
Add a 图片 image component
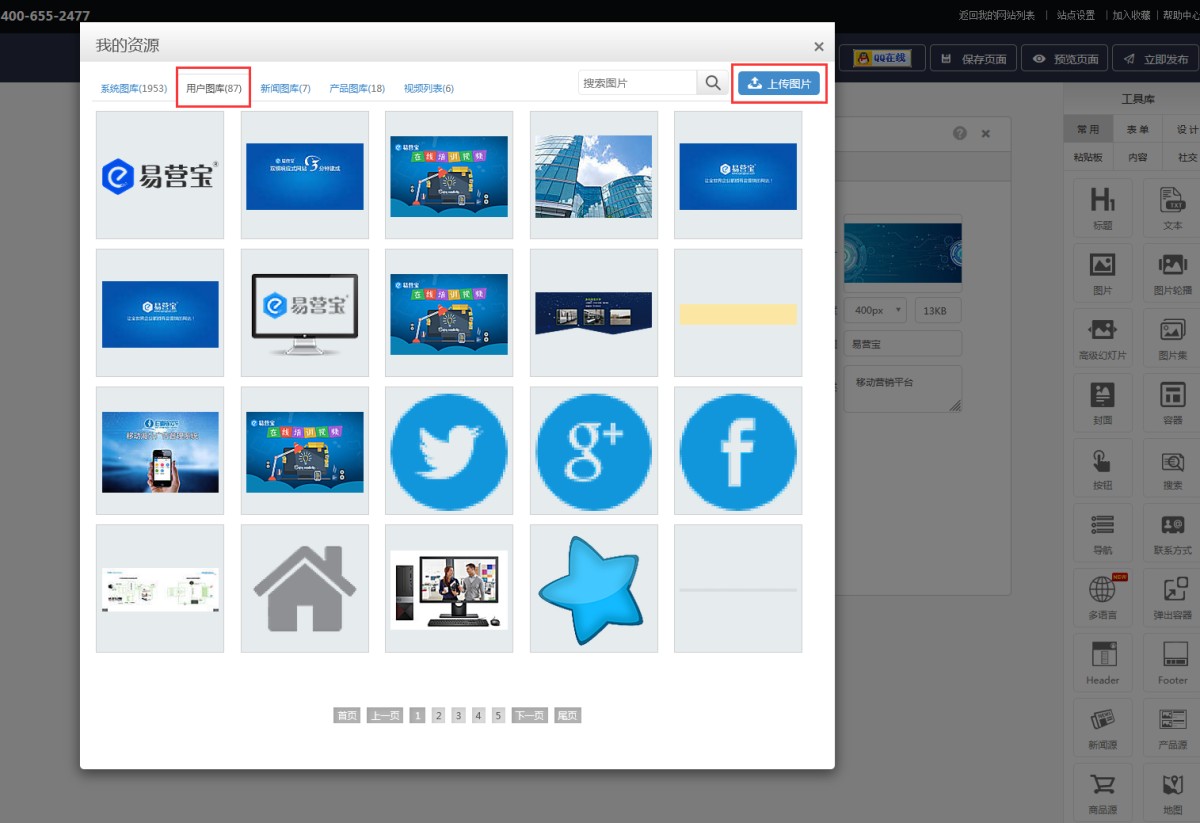pyautogui.click(x=1102, y=273)
